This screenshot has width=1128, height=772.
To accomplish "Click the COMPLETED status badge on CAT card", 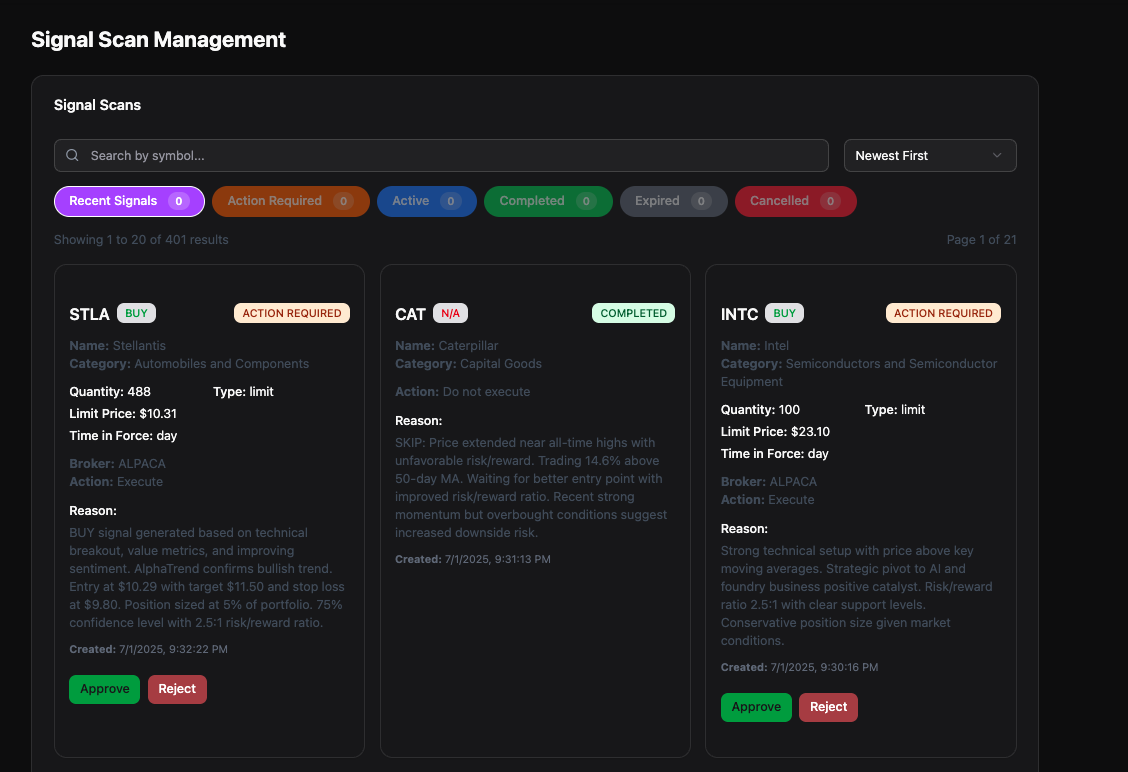I will 633,312.
